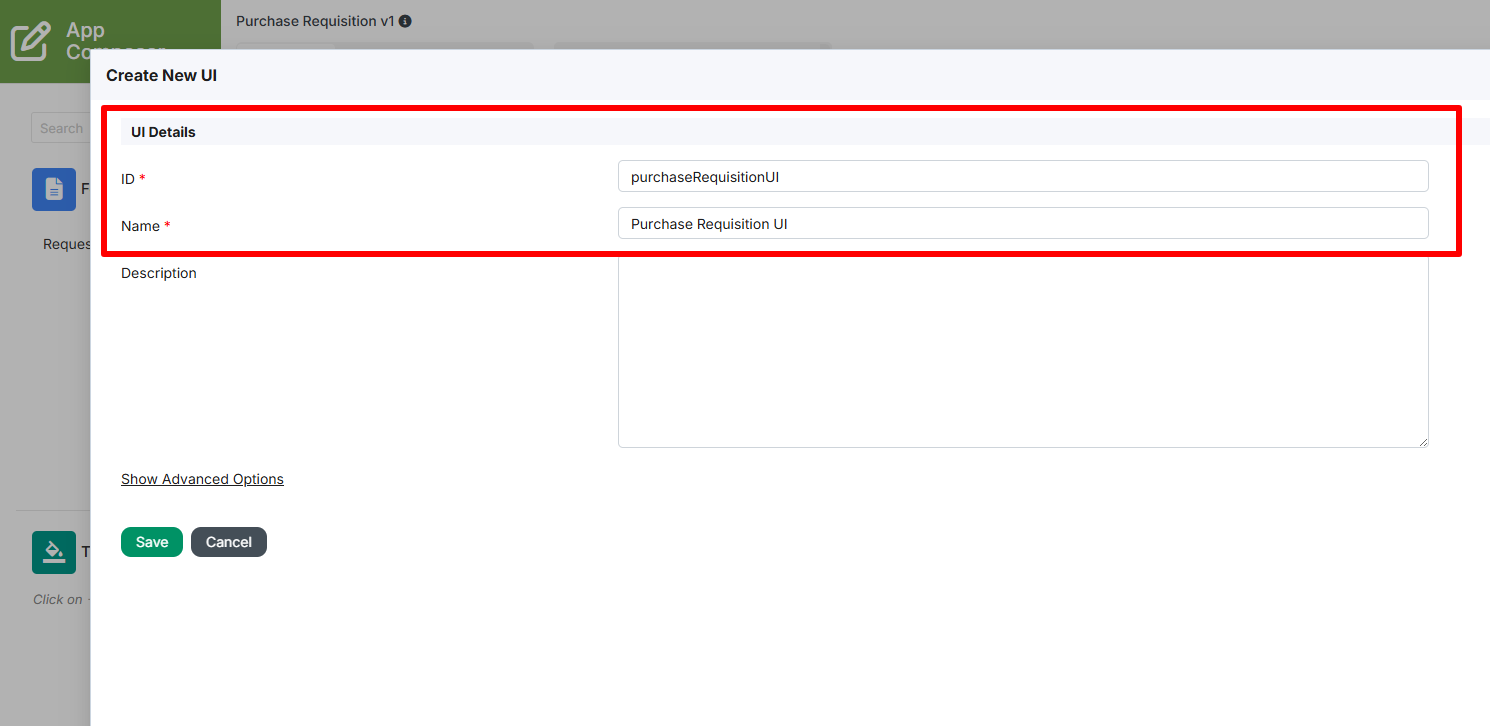Focus the ID input field
Viewport: 1490px width, 726px height.
pos(1023,176)
